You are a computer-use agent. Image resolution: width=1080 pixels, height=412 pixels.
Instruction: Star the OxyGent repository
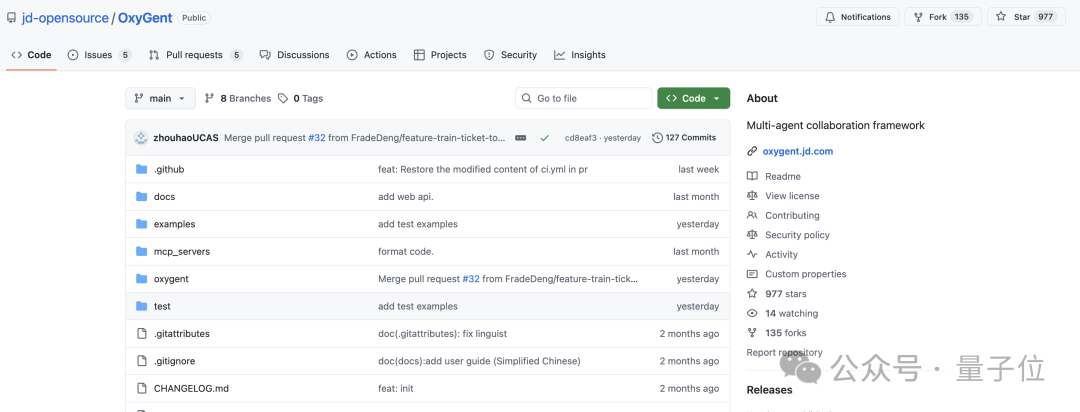[x=1012, y=17]
